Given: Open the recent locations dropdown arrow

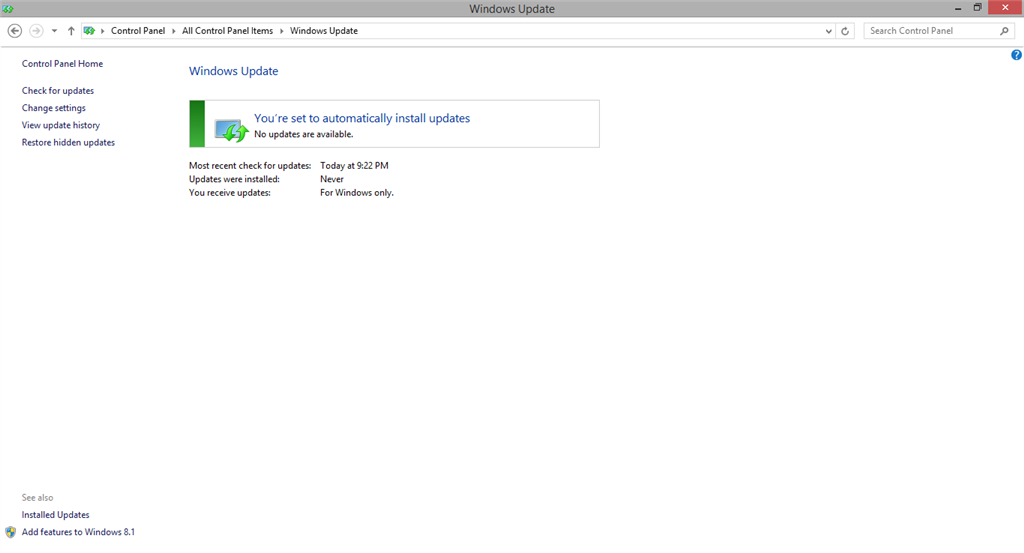Looking at the screenshot, I should [x=54, y=31].
